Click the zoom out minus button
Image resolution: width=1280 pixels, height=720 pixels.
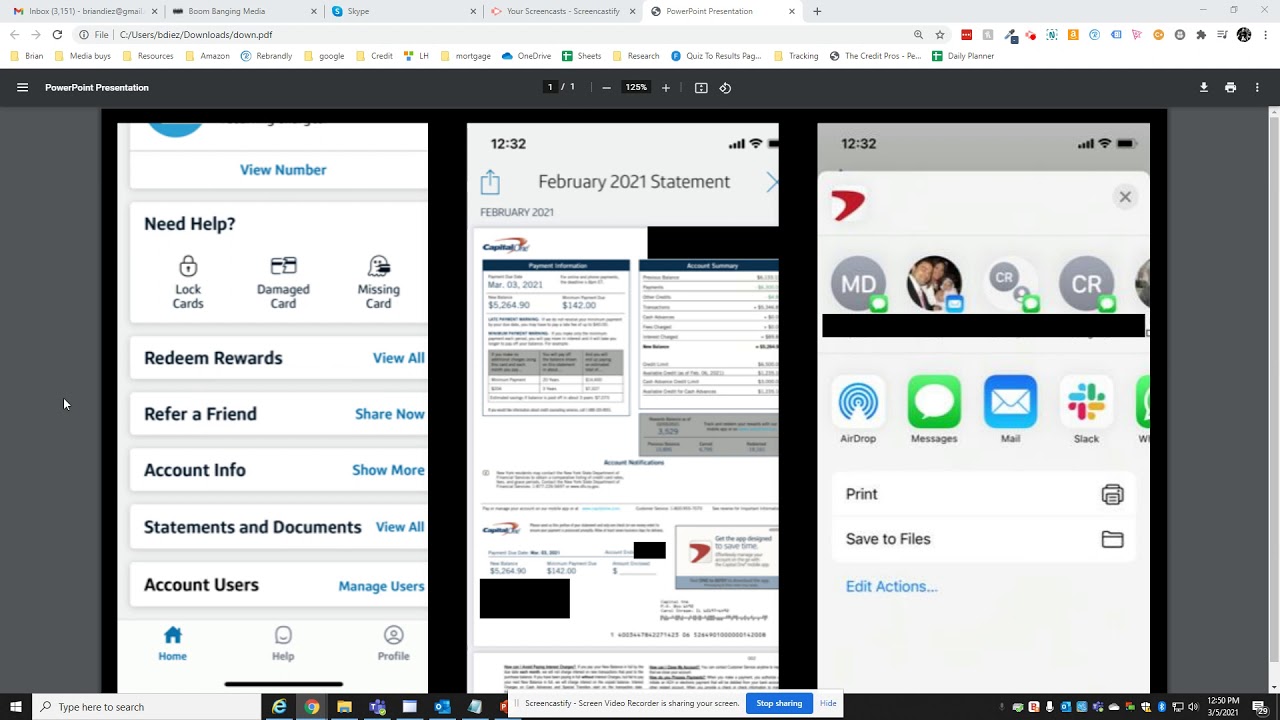click(x=606, y=87)
